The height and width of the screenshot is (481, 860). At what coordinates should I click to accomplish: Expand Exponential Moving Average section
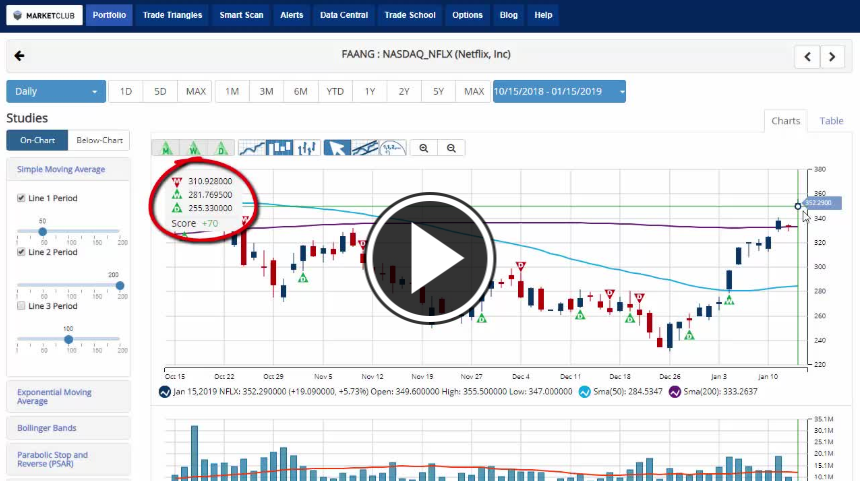[69, 397]
